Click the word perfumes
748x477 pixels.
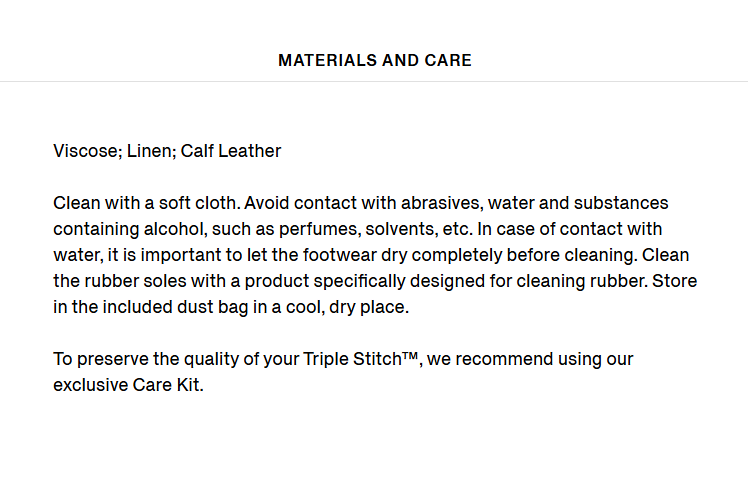tap(320, 229)
